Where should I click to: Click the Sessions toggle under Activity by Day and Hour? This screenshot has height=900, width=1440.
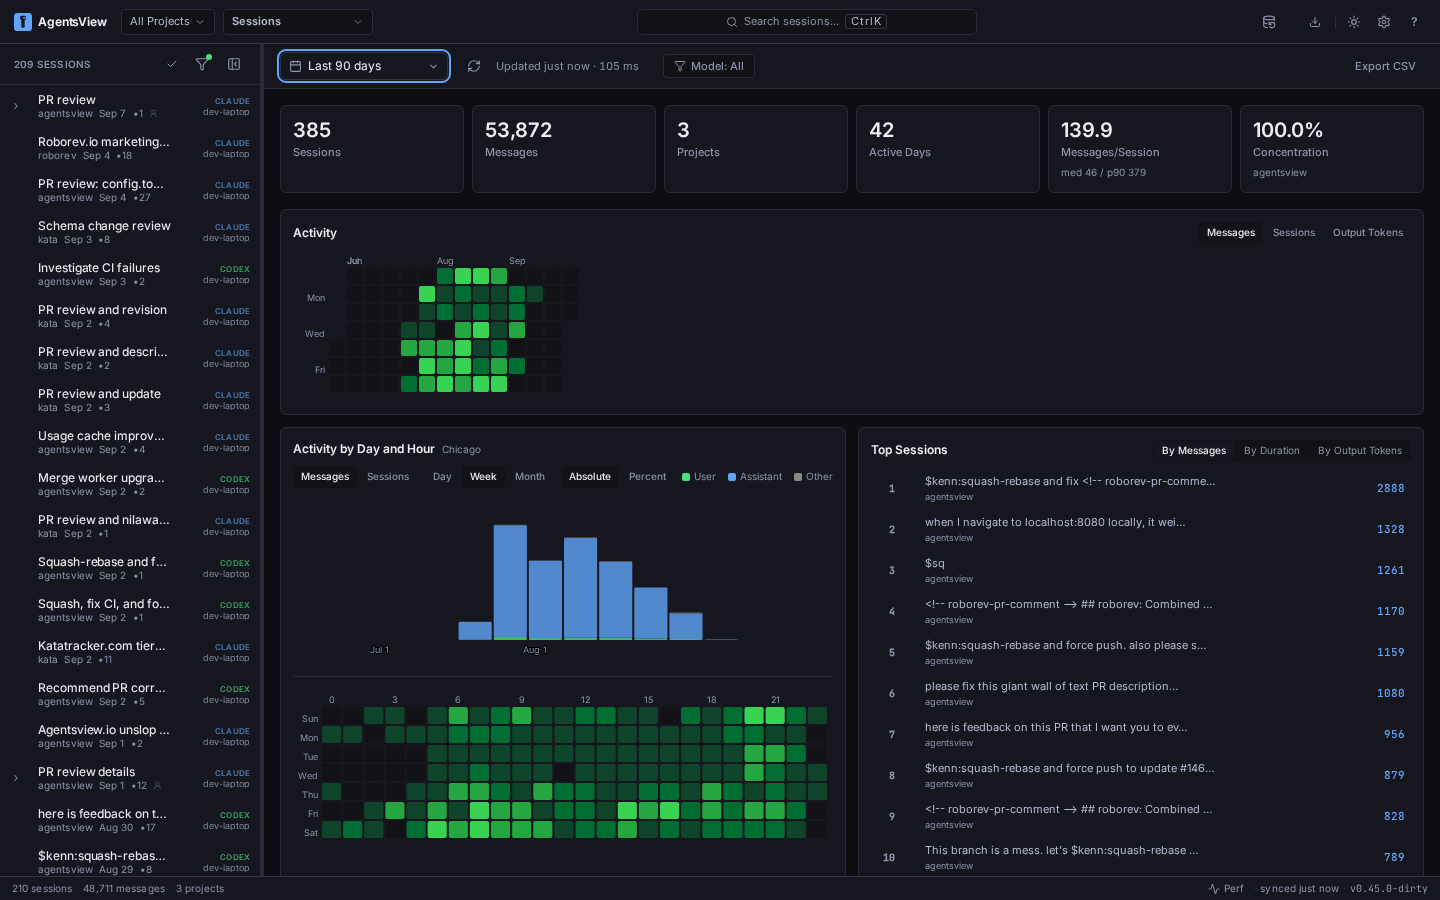pos(388,477)
